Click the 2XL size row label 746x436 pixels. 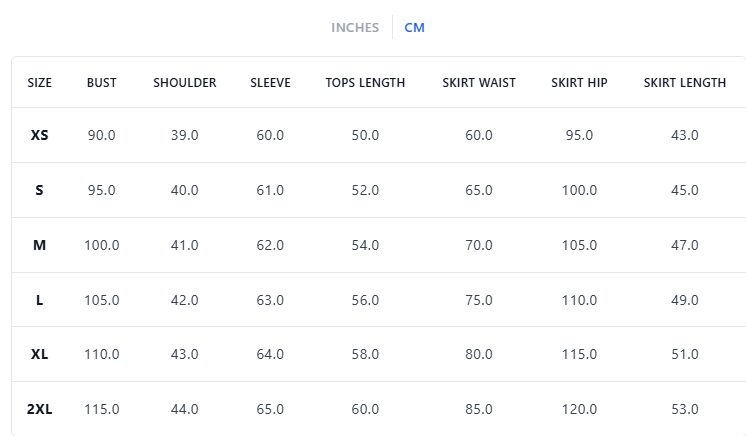pos(40,409)
